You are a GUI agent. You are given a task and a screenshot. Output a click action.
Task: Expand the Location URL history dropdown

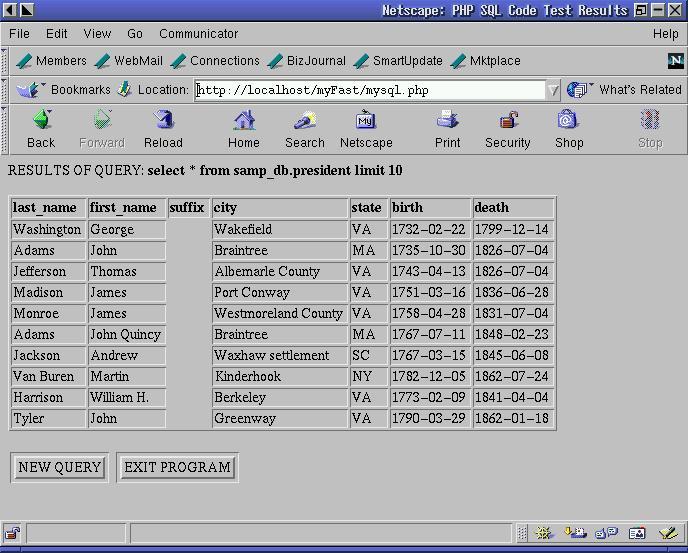coord(552,90)
